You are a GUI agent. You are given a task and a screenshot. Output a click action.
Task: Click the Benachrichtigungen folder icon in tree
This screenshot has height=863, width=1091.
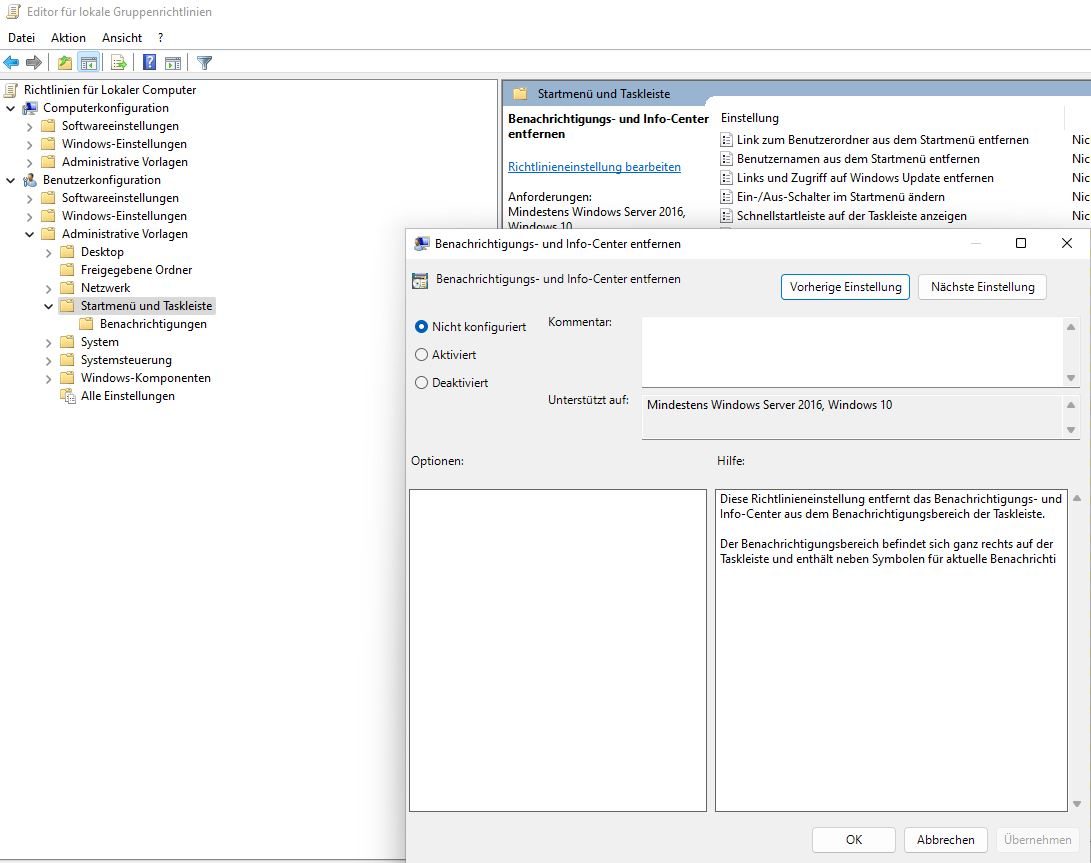coord(86,324)
